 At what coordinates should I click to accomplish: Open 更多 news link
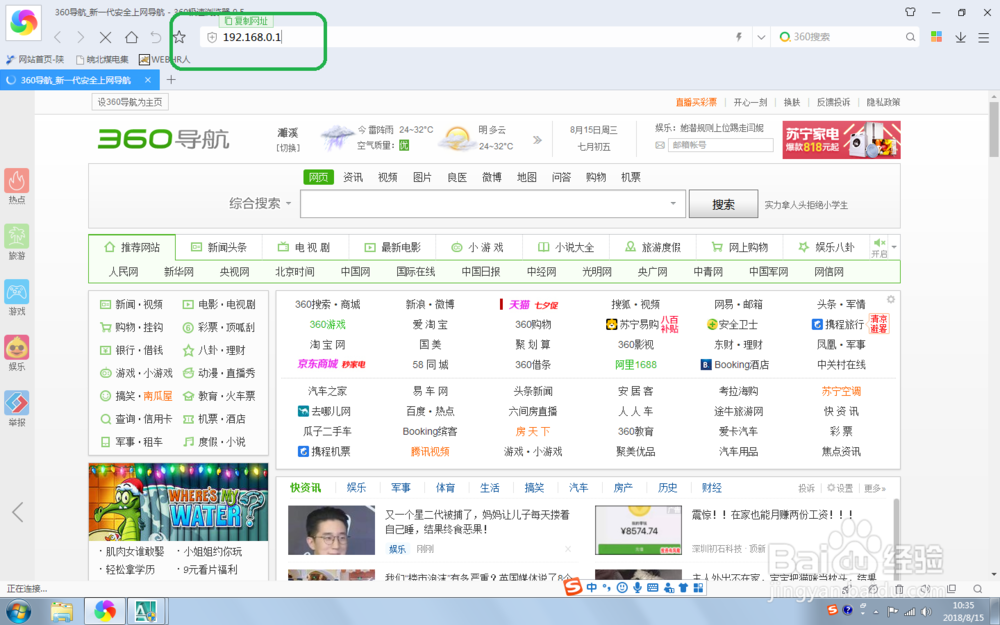tap(874, 488)
